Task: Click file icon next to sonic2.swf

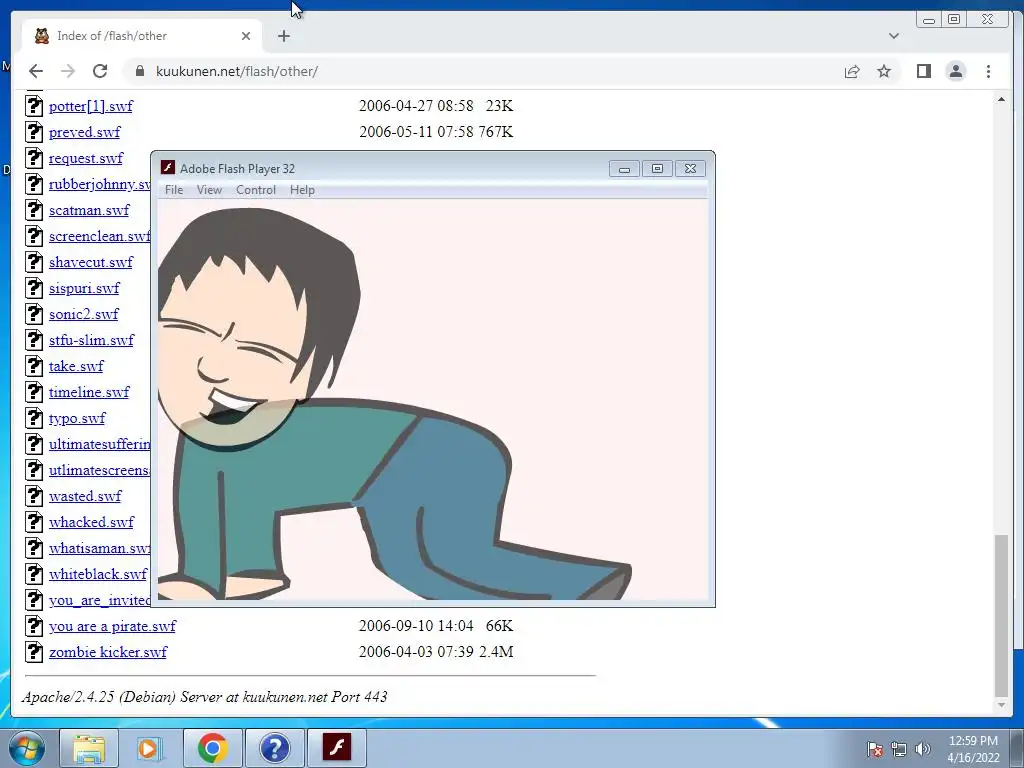Action: click(x=34, y=313)
